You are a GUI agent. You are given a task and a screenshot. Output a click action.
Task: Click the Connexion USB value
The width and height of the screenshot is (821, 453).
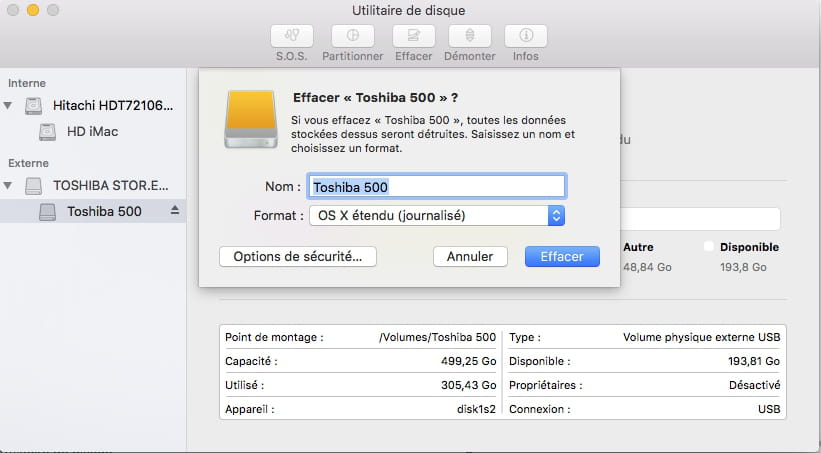pos(769,410)
